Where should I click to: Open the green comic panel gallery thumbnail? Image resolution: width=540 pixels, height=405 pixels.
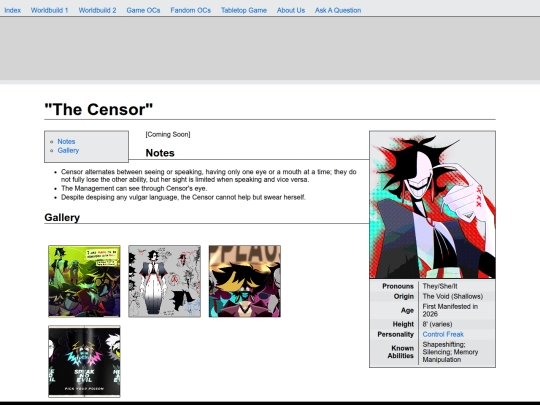click(84, 281)
